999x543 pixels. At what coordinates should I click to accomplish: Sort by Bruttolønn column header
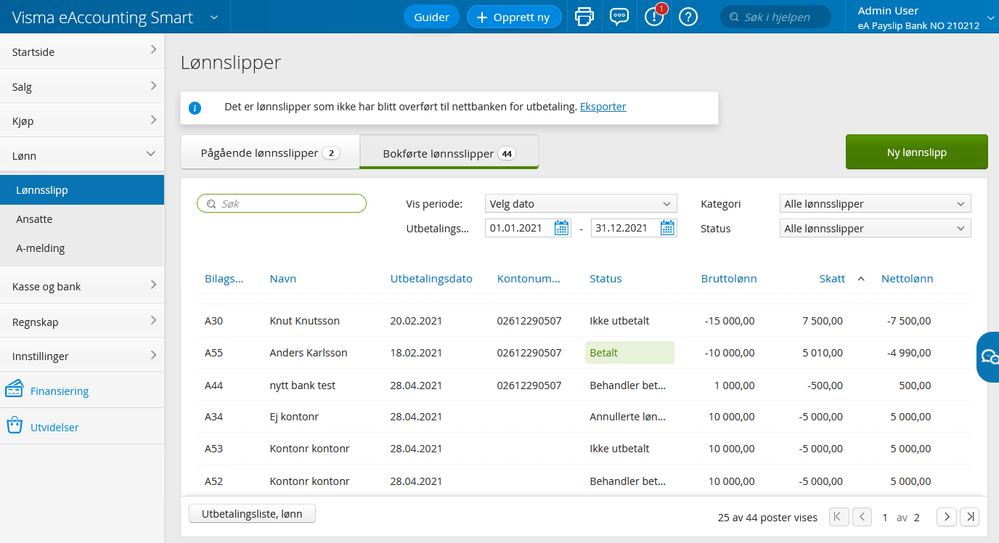[729, 279]
